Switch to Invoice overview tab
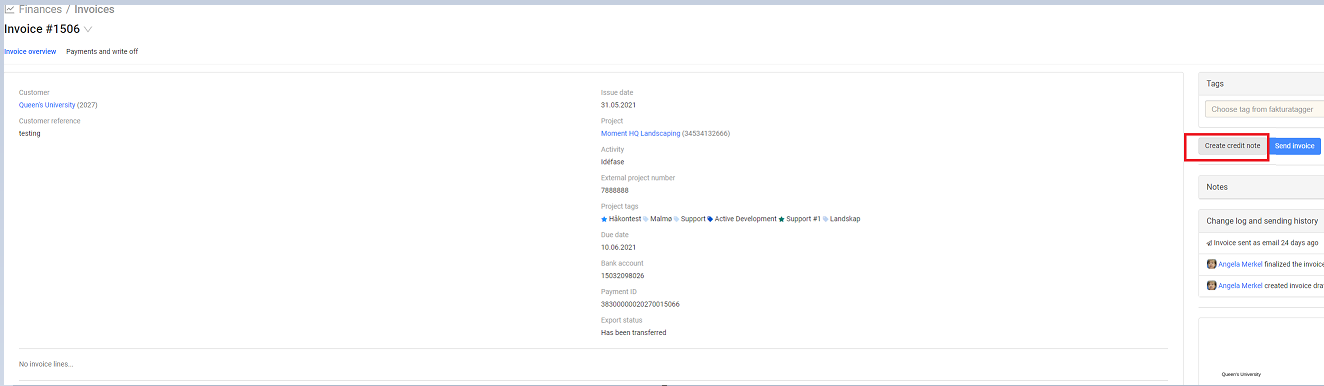This screenshot has width=1324, height=386. point(30,51)
